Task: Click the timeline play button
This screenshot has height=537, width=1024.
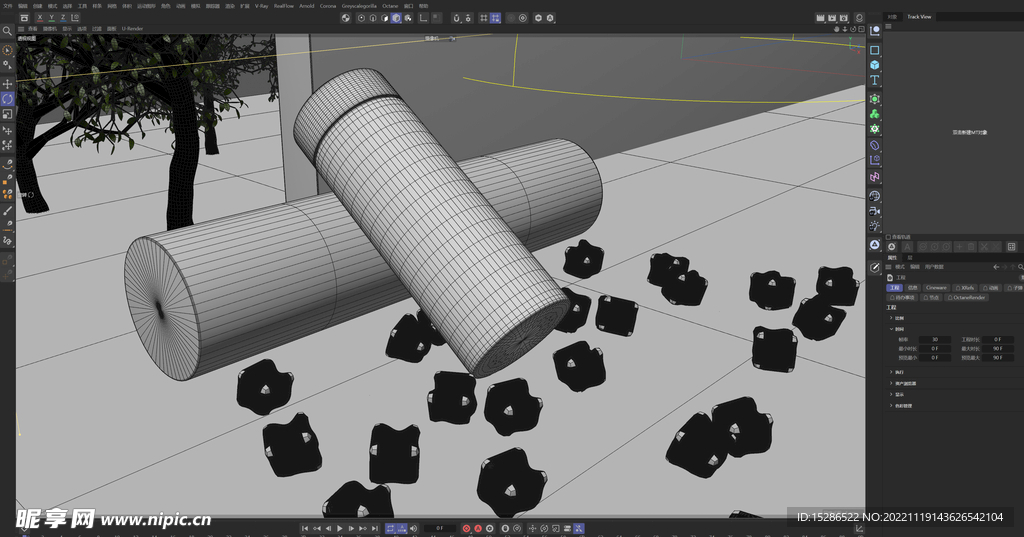Action: pos(340,527)
